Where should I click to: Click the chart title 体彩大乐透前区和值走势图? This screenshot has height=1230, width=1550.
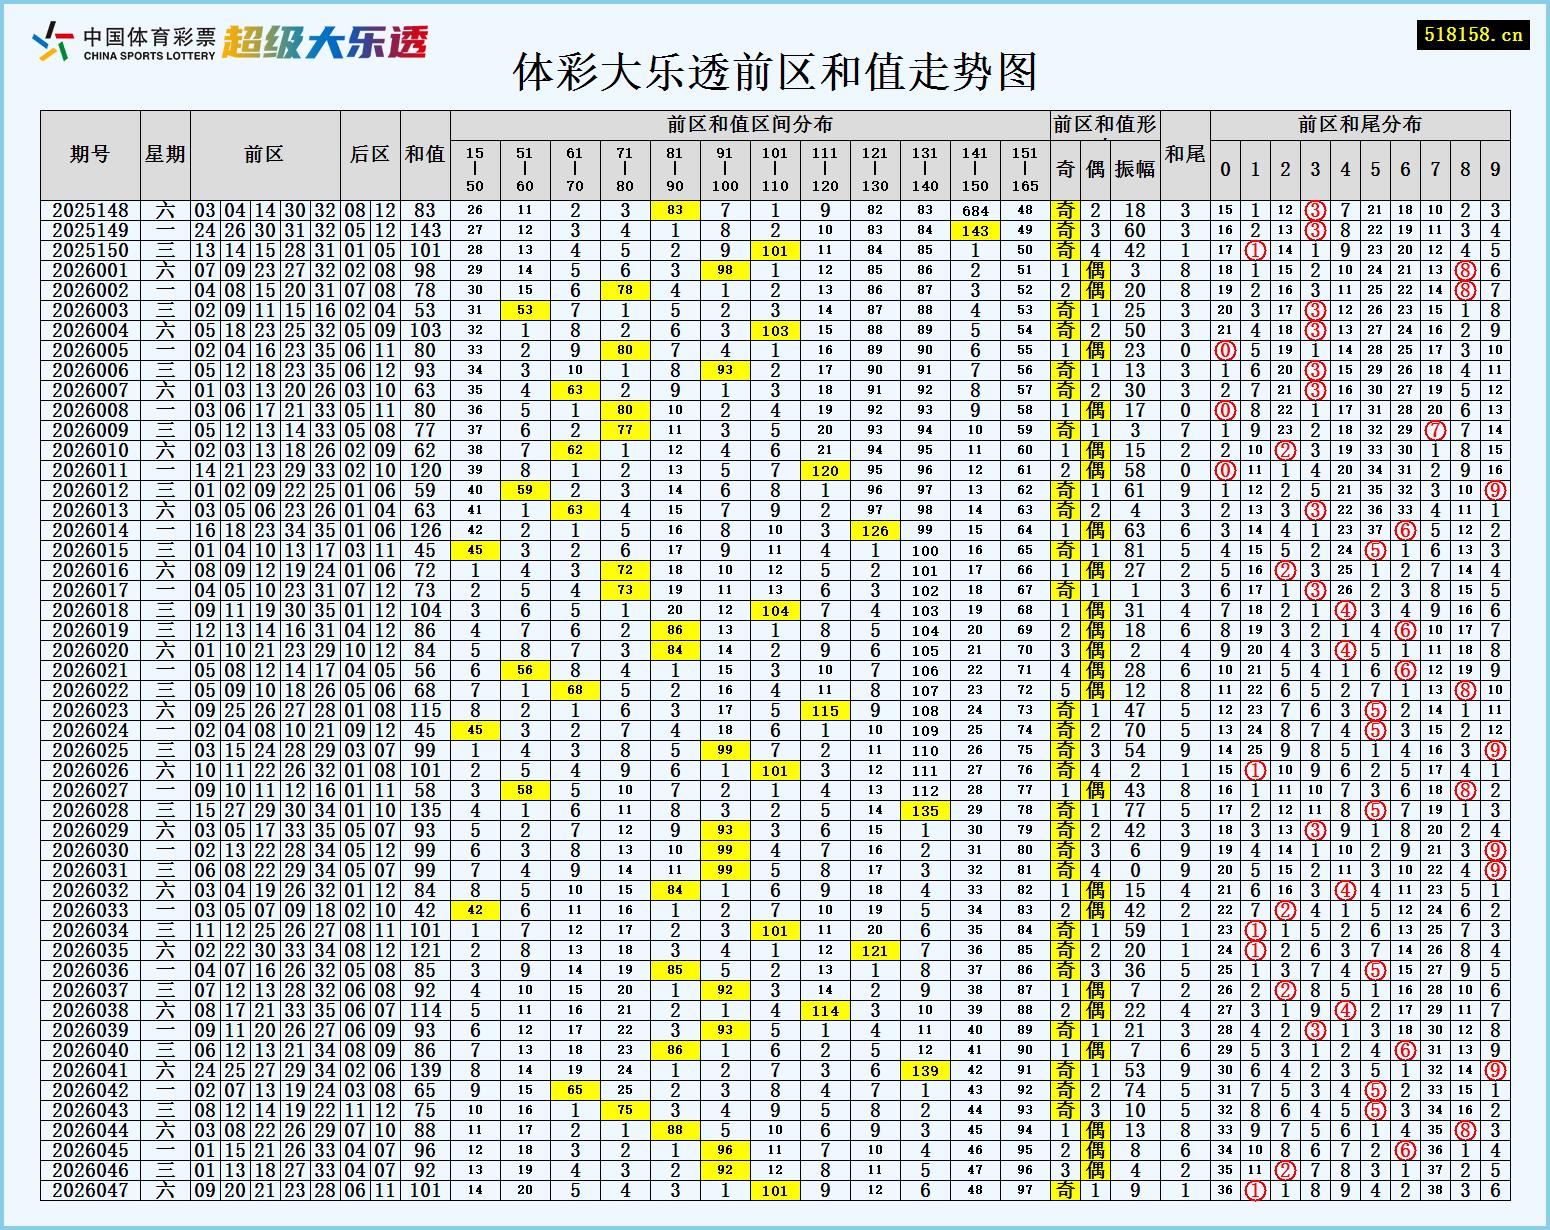point(775,72)
